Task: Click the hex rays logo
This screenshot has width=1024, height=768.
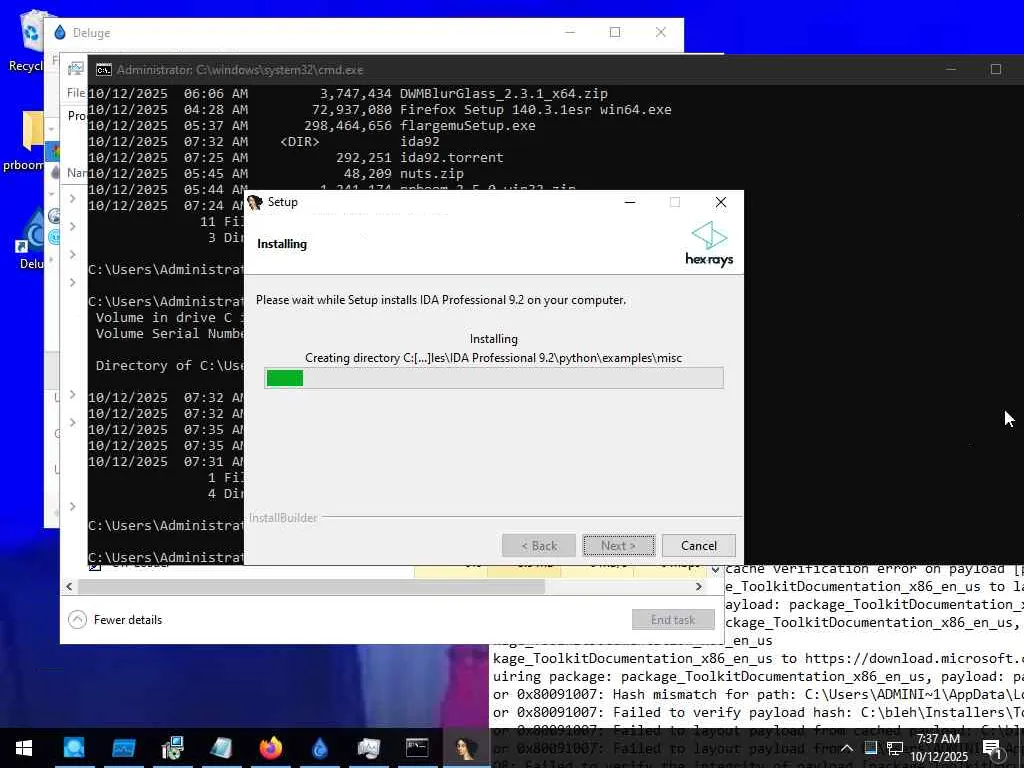Action: tap(709, 244)
